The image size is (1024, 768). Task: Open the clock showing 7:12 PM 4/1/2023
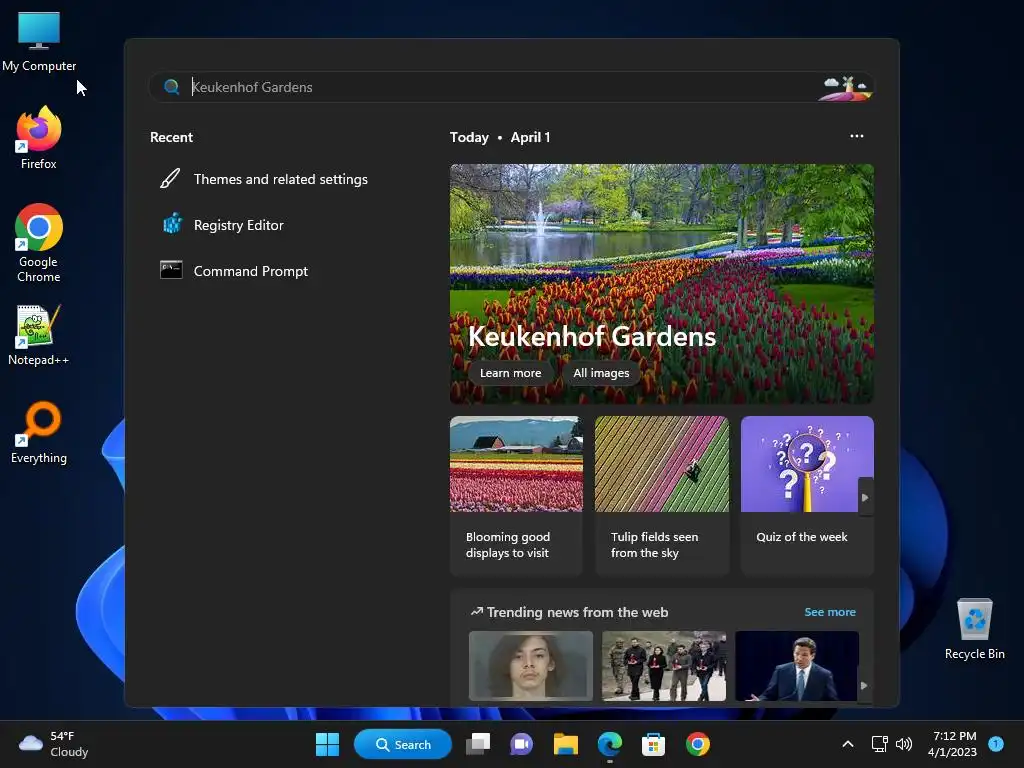pyautogui.click(x=952, y=744)
